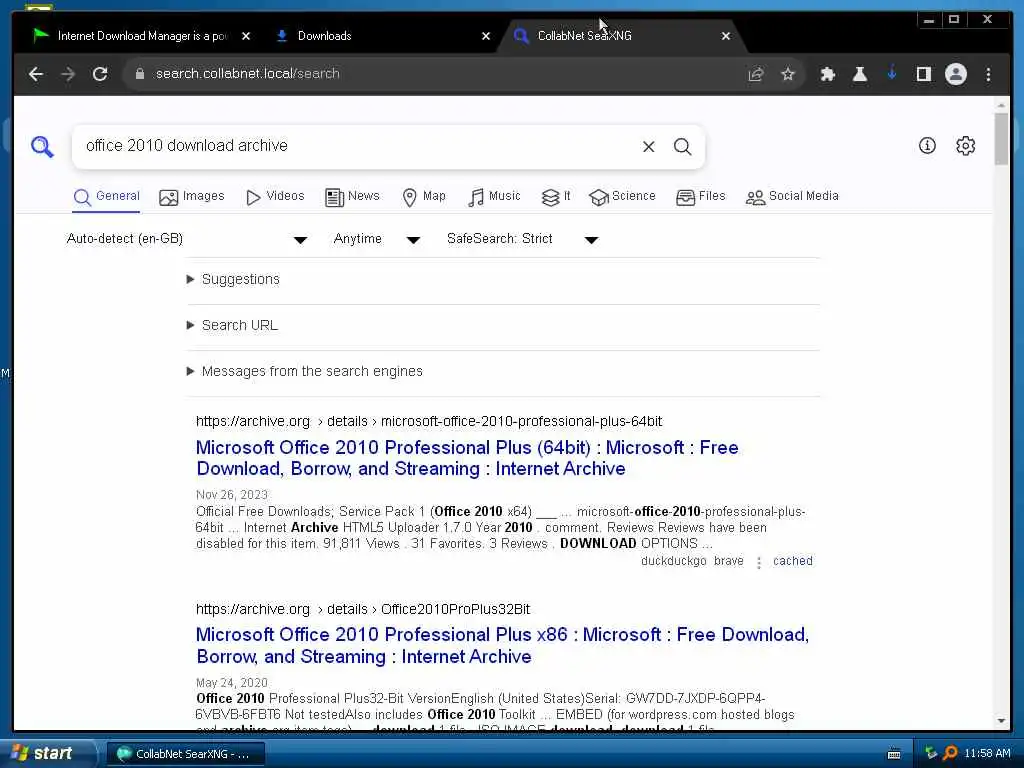The height and width of the screenshot is (768, 1024).
Task: Click the page vertical scrollbar thumb
Action: [x=1001, y=139]
